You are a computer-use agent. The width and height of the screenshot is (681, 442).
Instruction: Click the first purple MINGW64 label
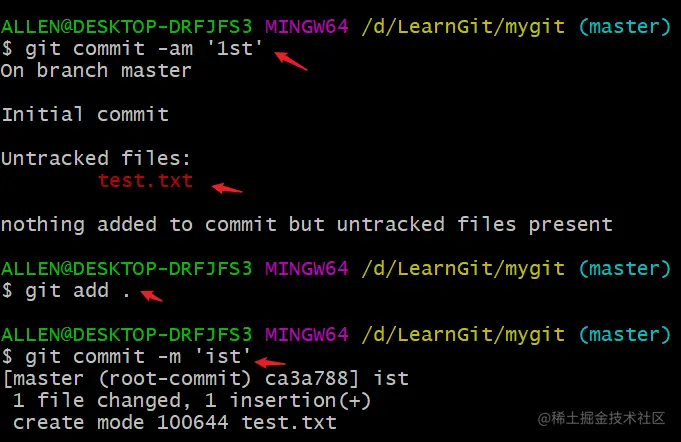[307, 26]
